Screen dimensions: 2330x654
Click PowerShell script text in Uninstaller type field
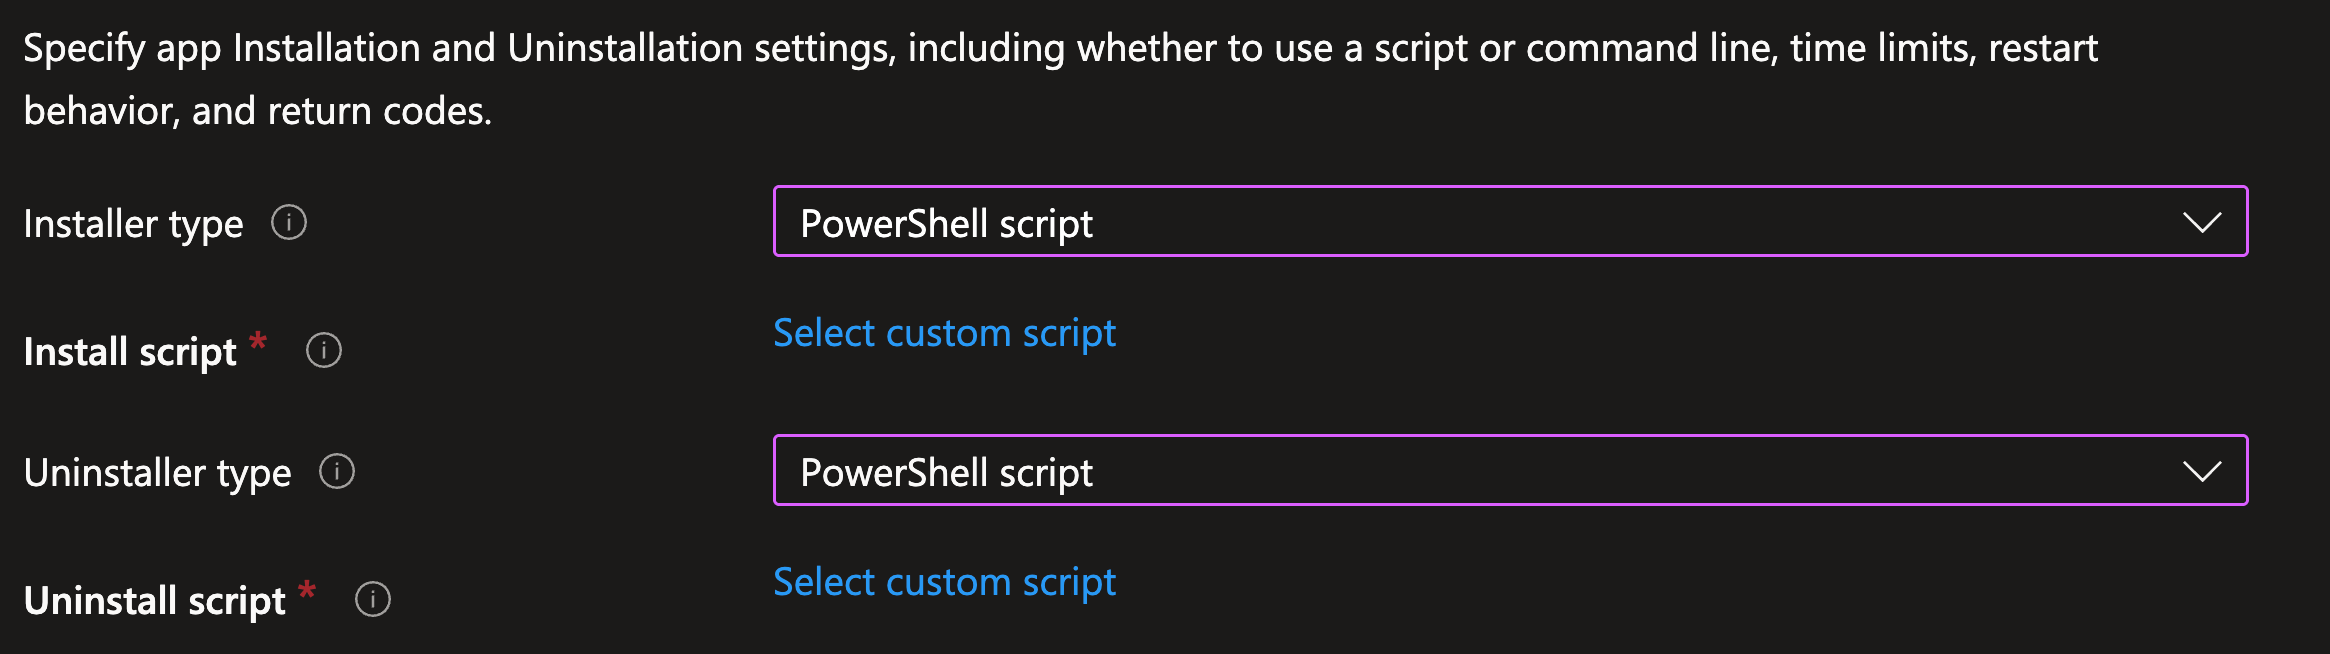946,473
